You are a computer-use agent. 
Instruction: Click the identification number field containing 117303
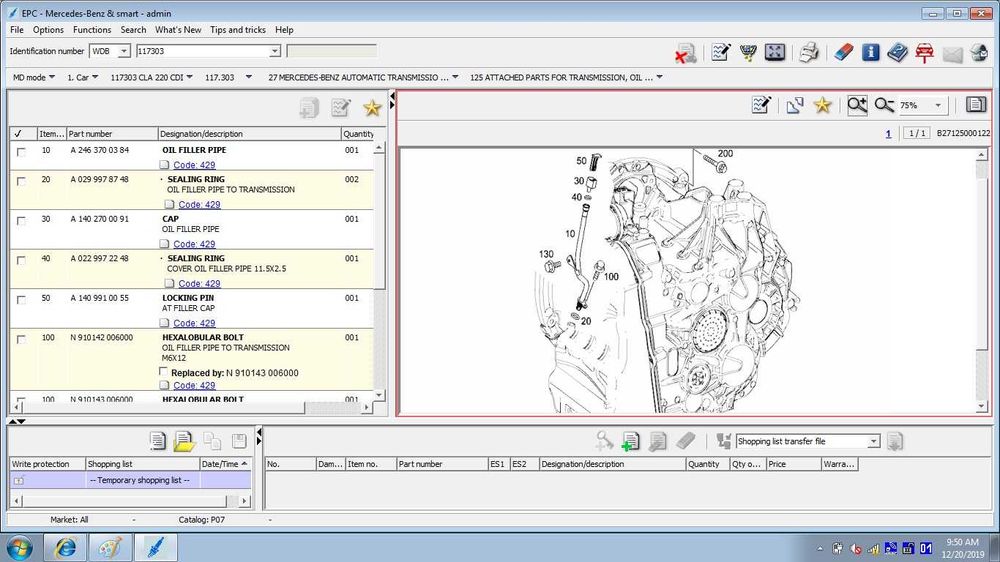pyautogui.click(x=200, y=51)
